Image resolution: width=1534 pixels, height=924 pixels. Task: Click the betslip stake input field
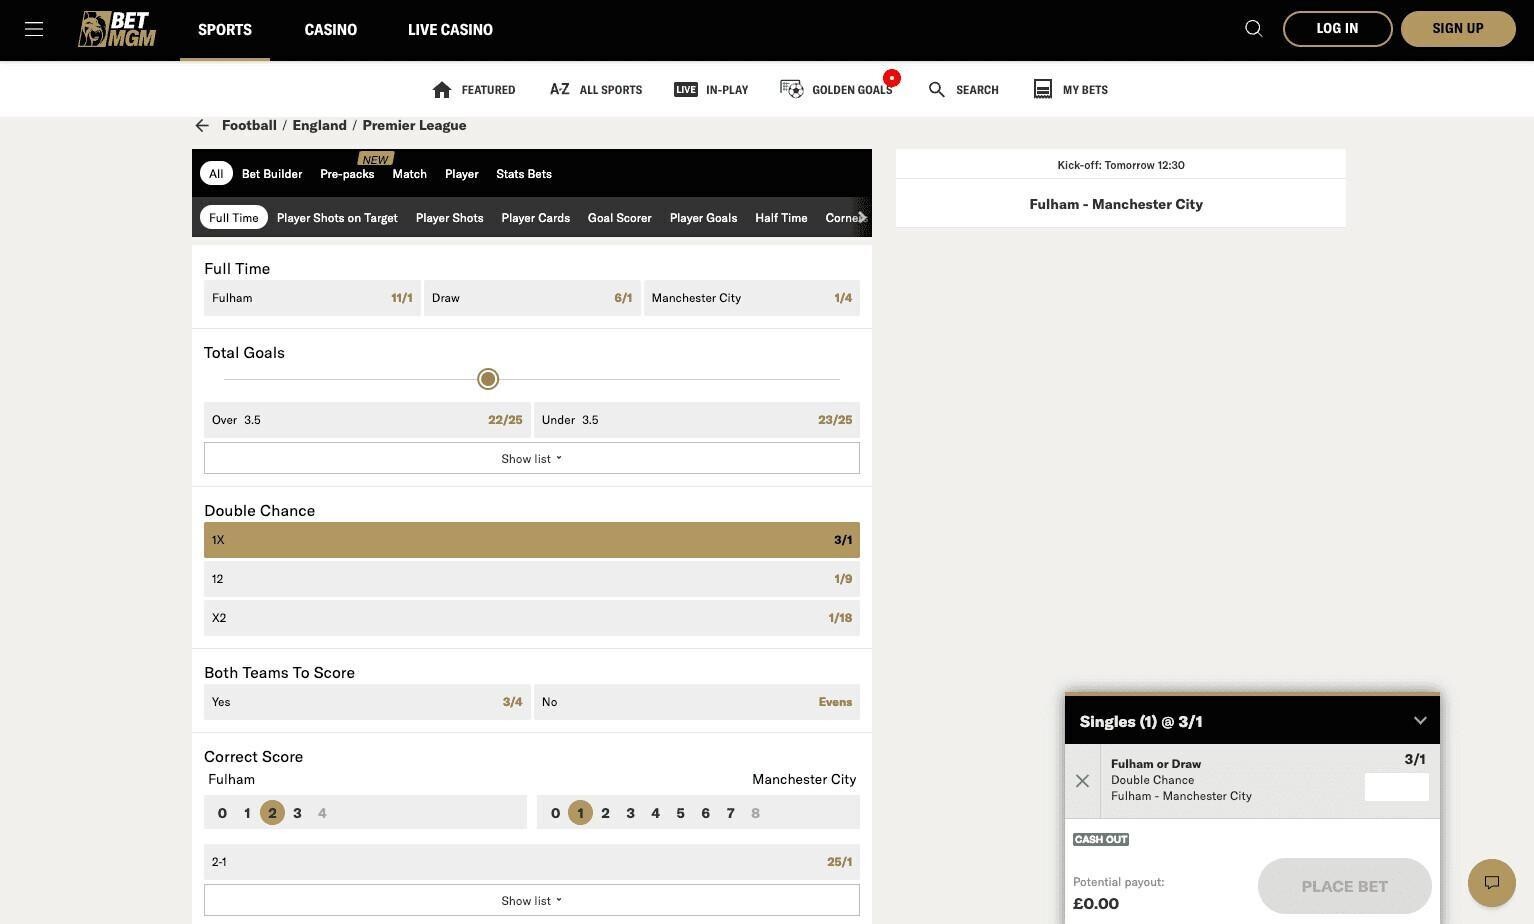tap(1397, 787)
